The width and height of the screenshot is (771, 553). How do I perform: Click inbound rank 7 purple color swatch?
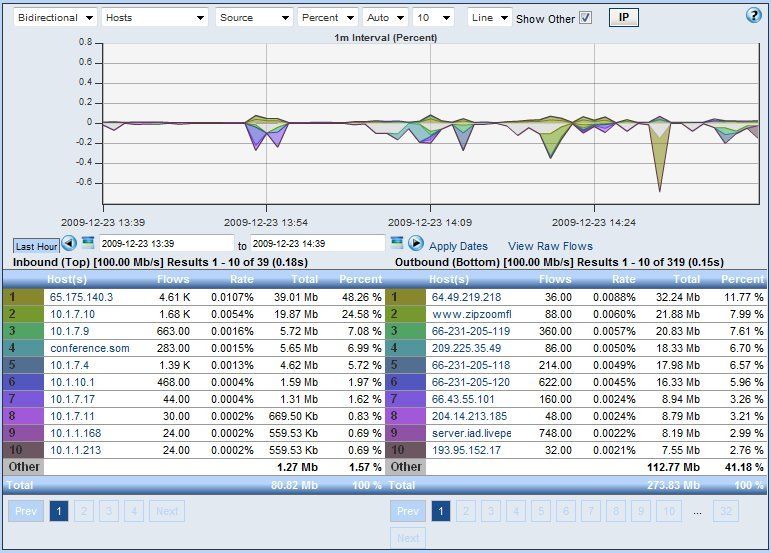pos(23,399)
